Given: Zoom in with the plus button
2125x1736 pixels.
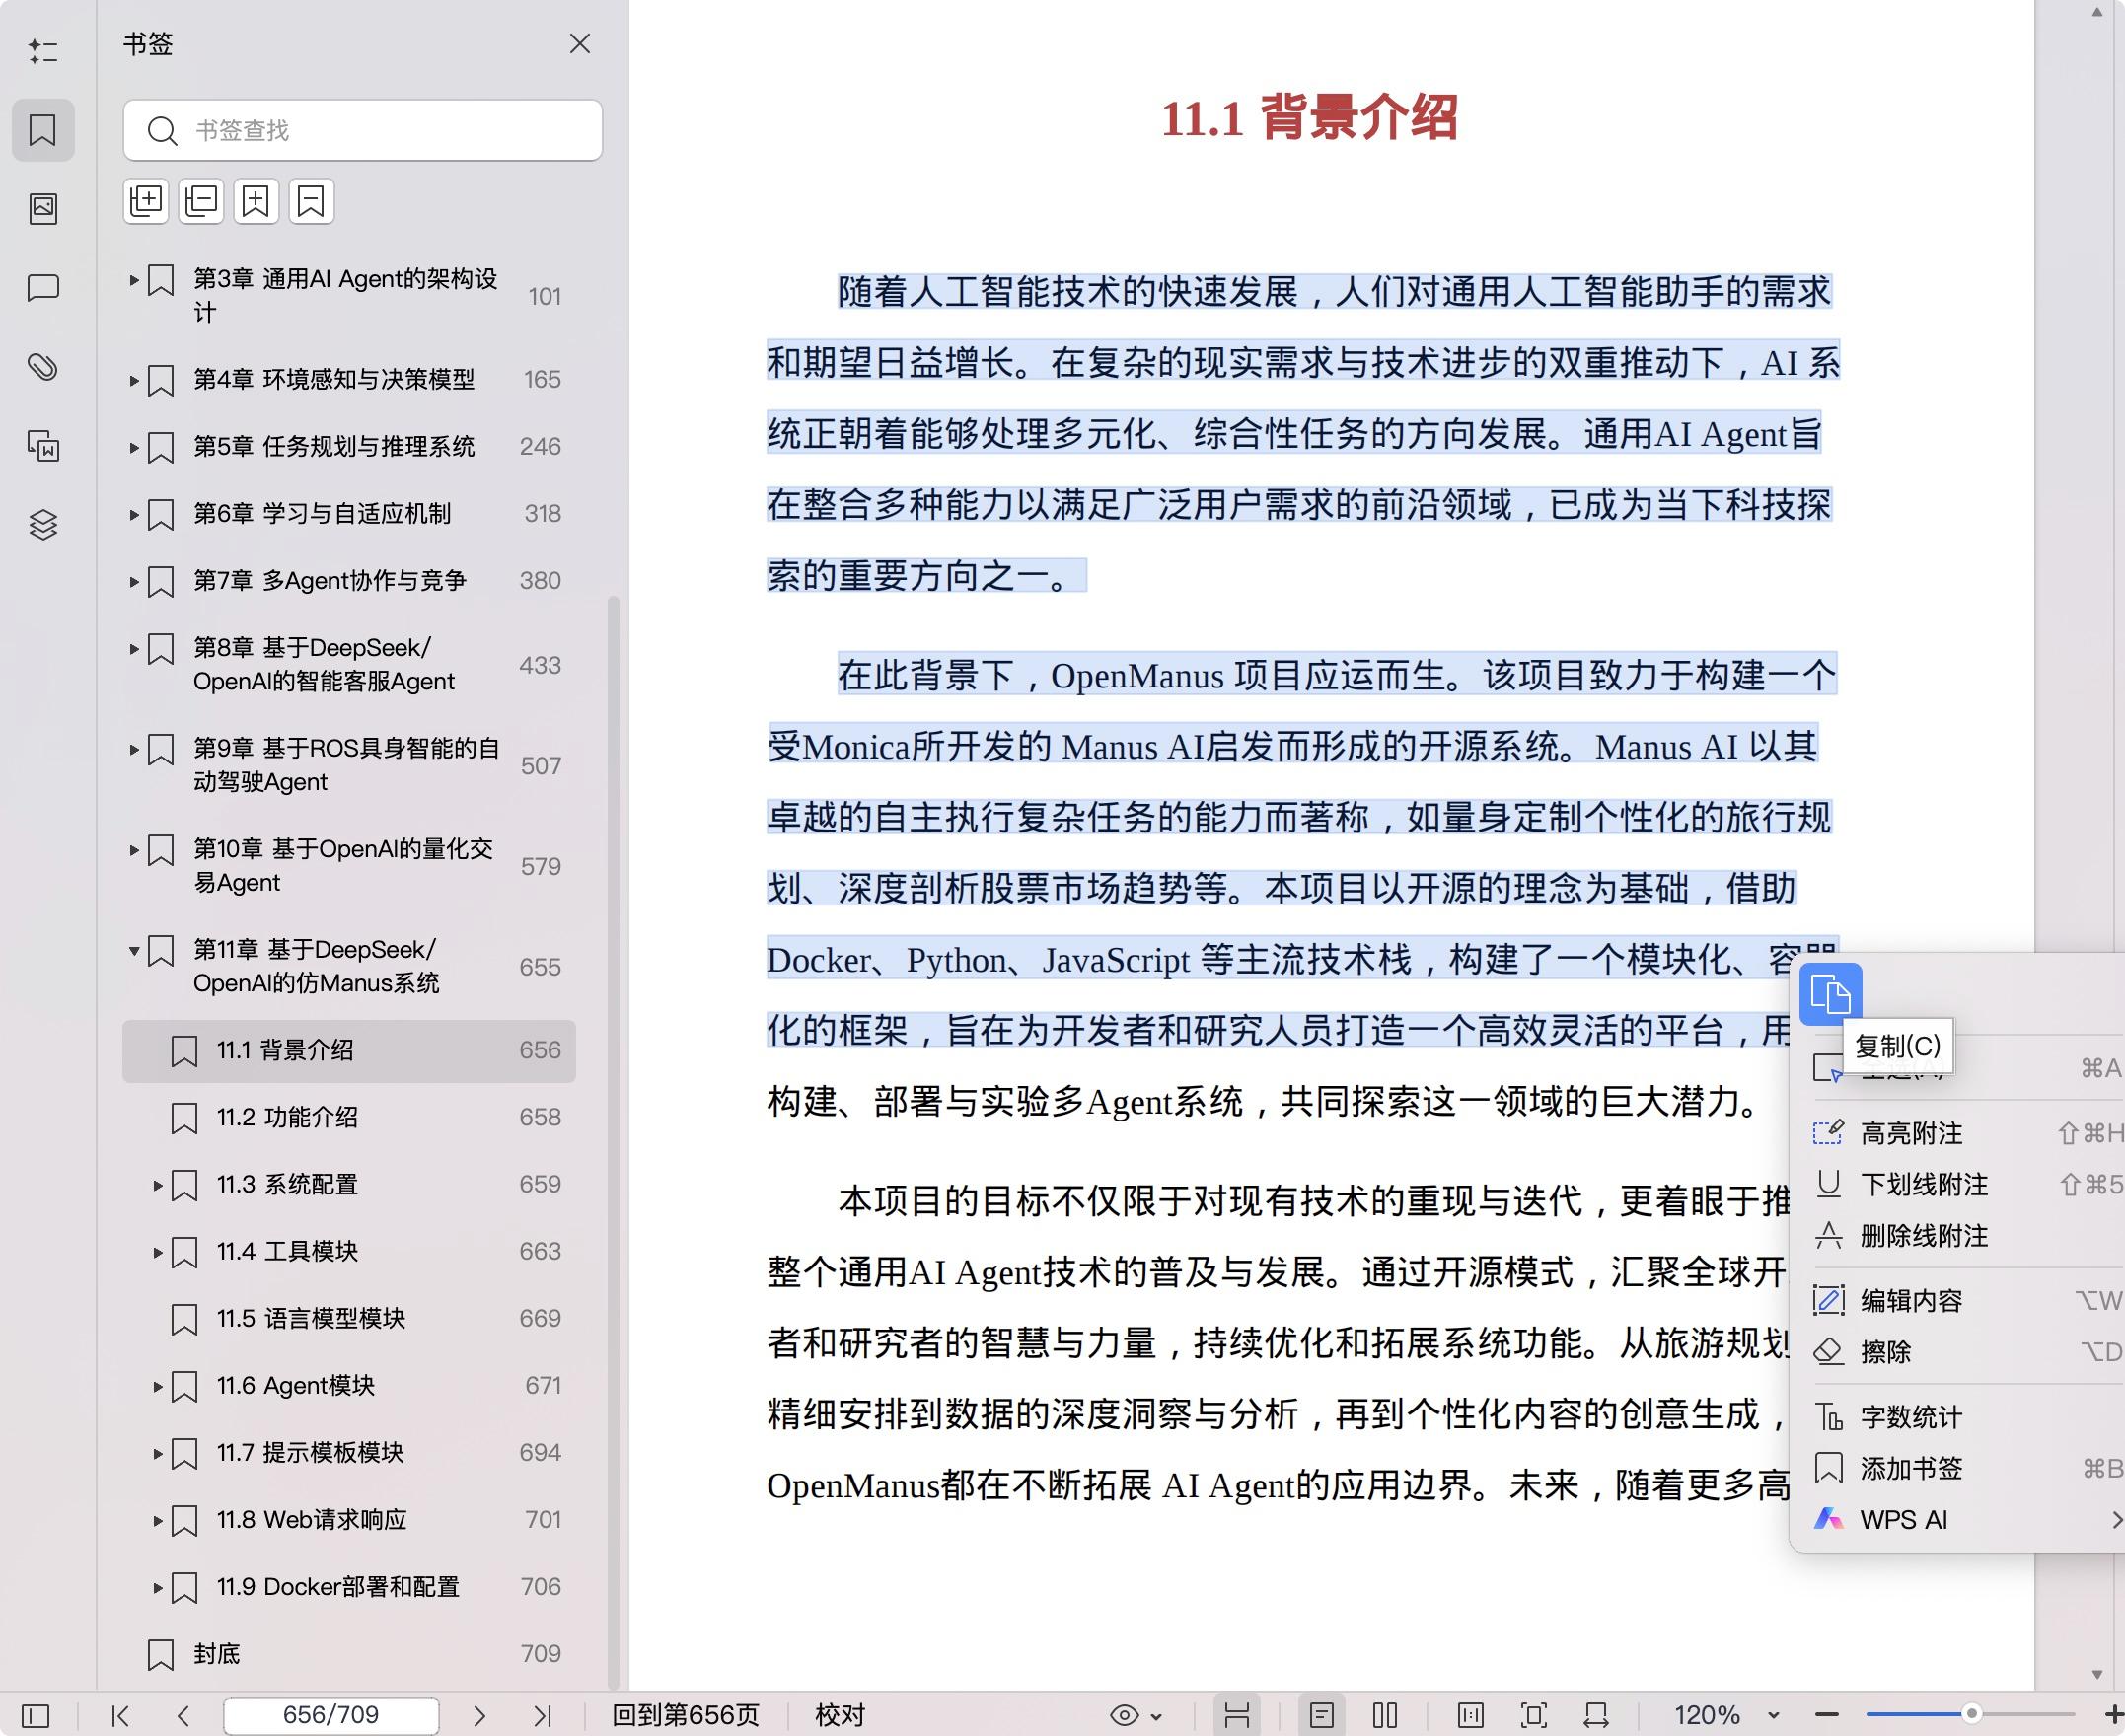Looking at the screenshot, I should coord(2113,1716).
